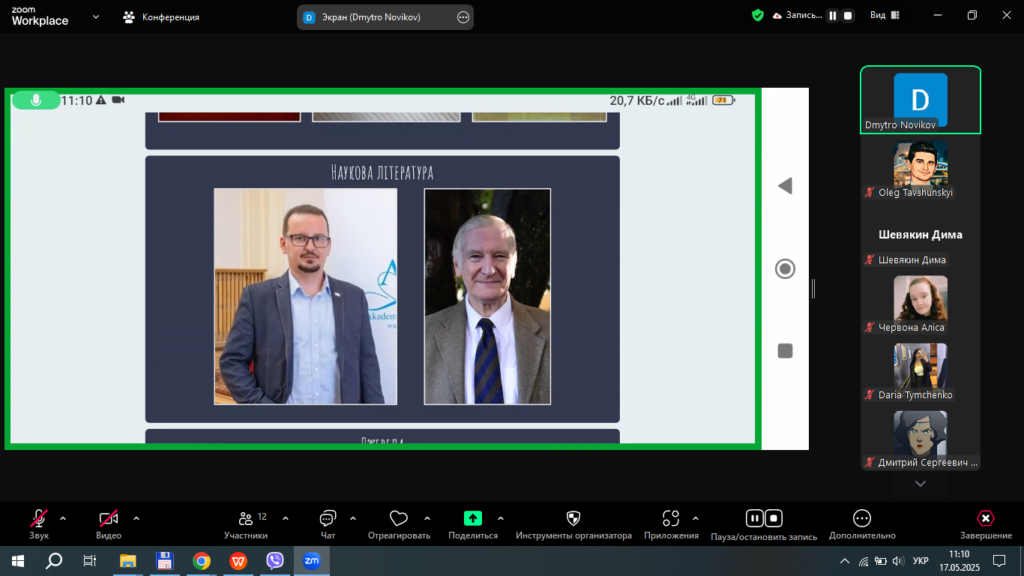
Task: Stop recording in bottom toolbar
Action: [x=774, y=519]
